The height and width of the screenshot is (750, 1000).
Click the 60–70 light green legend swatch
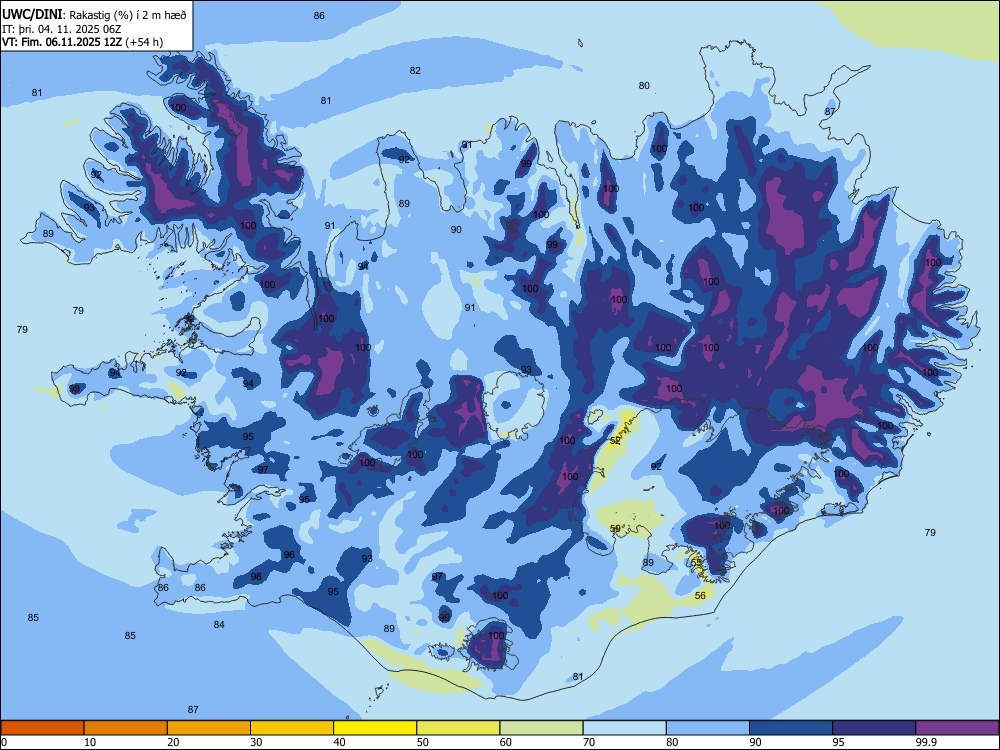tap(541, 728)
